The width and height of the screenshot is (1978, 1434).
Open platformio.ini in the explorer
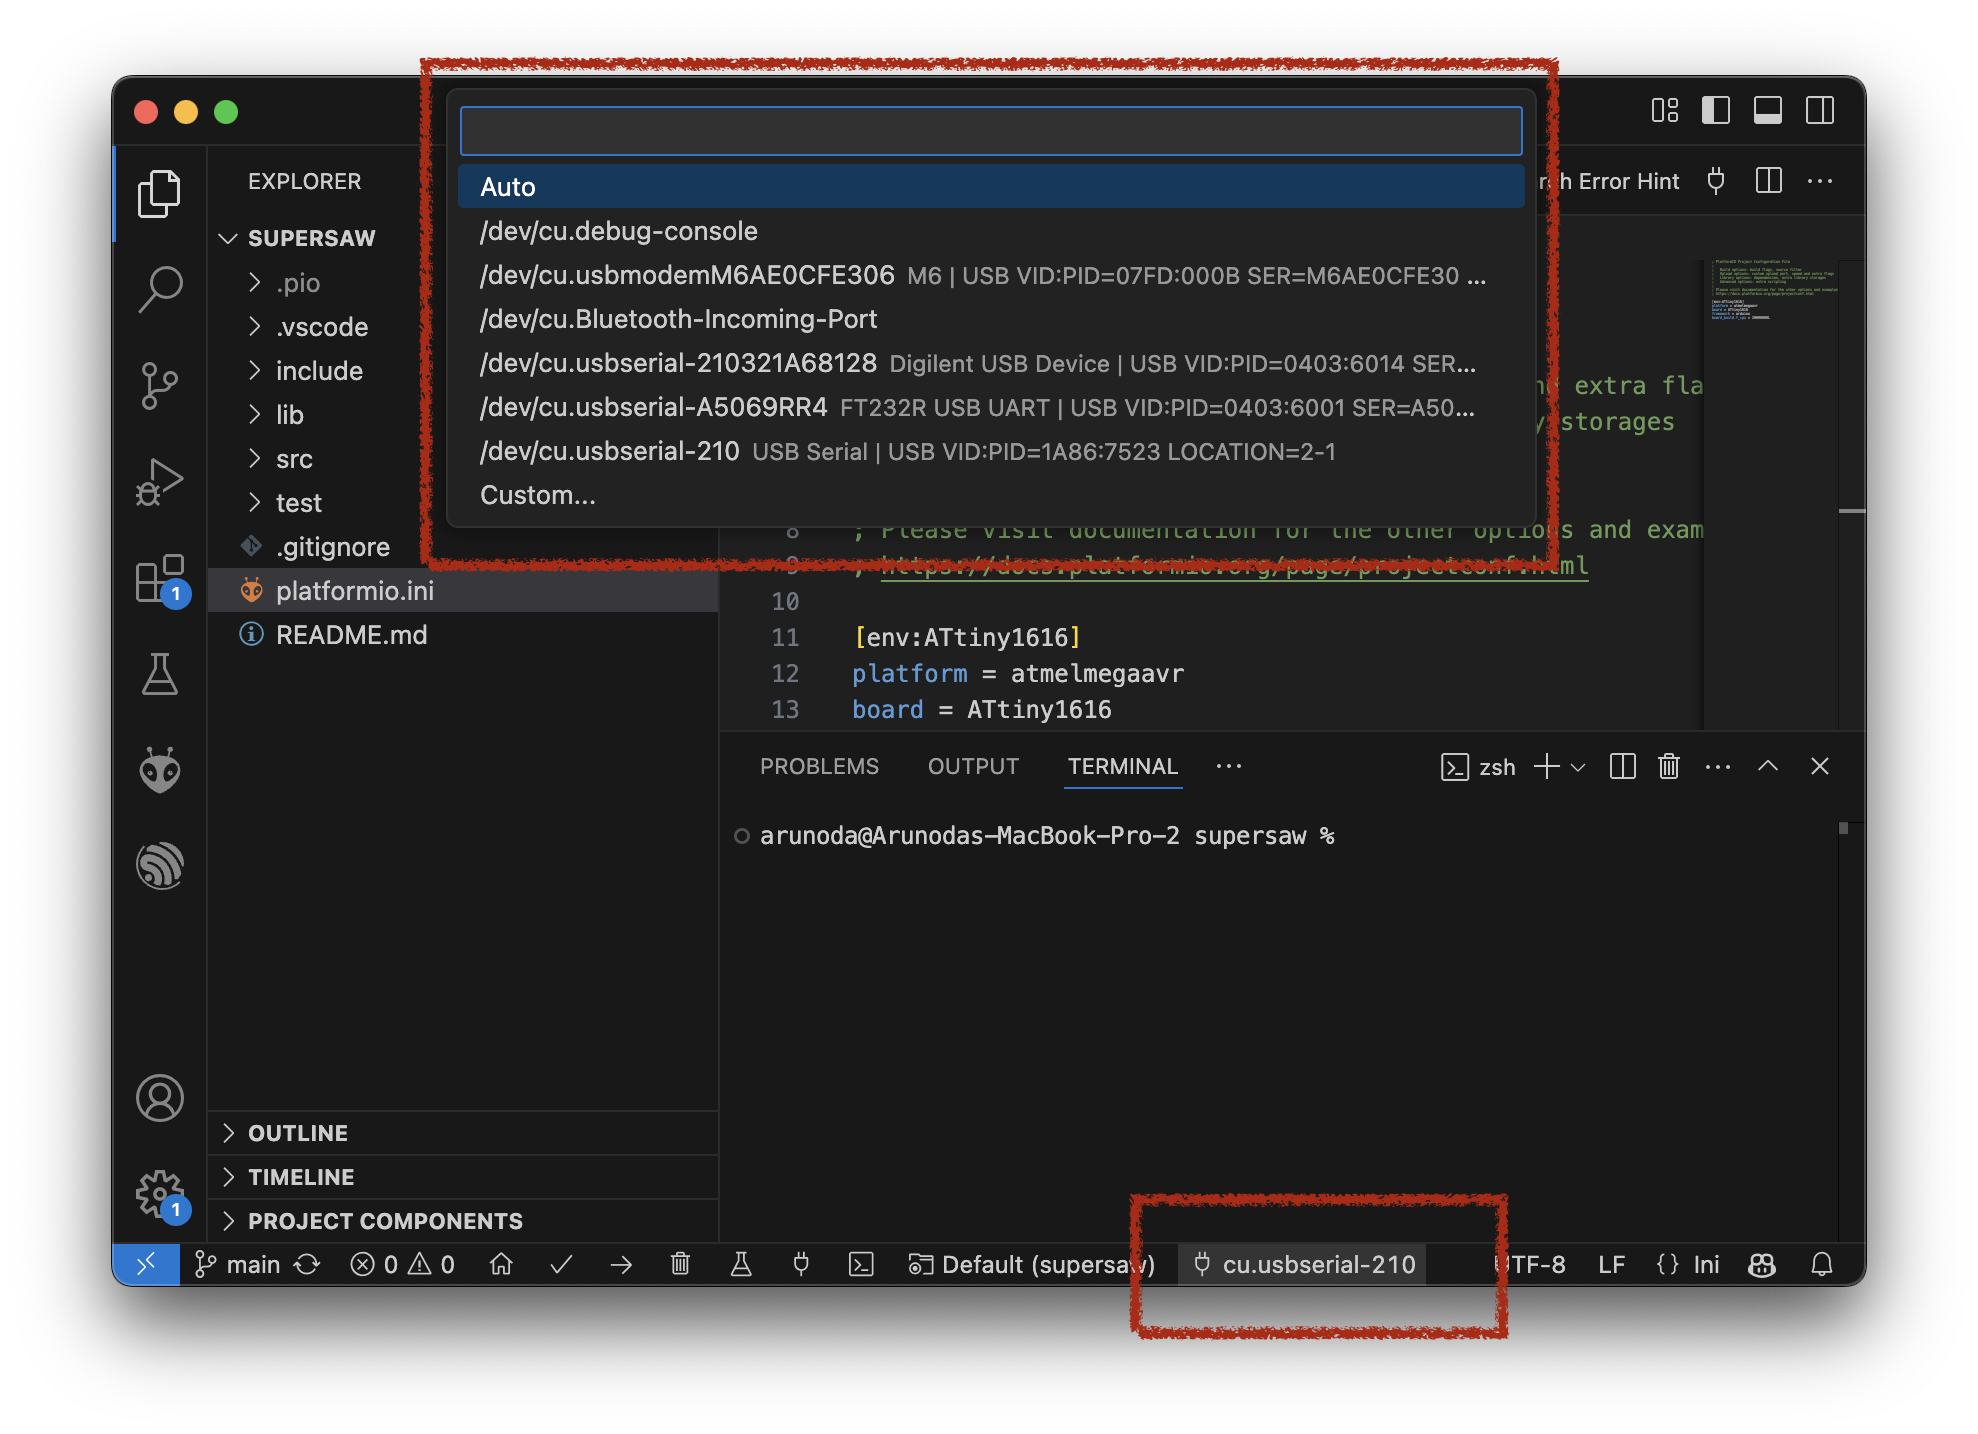463,591
